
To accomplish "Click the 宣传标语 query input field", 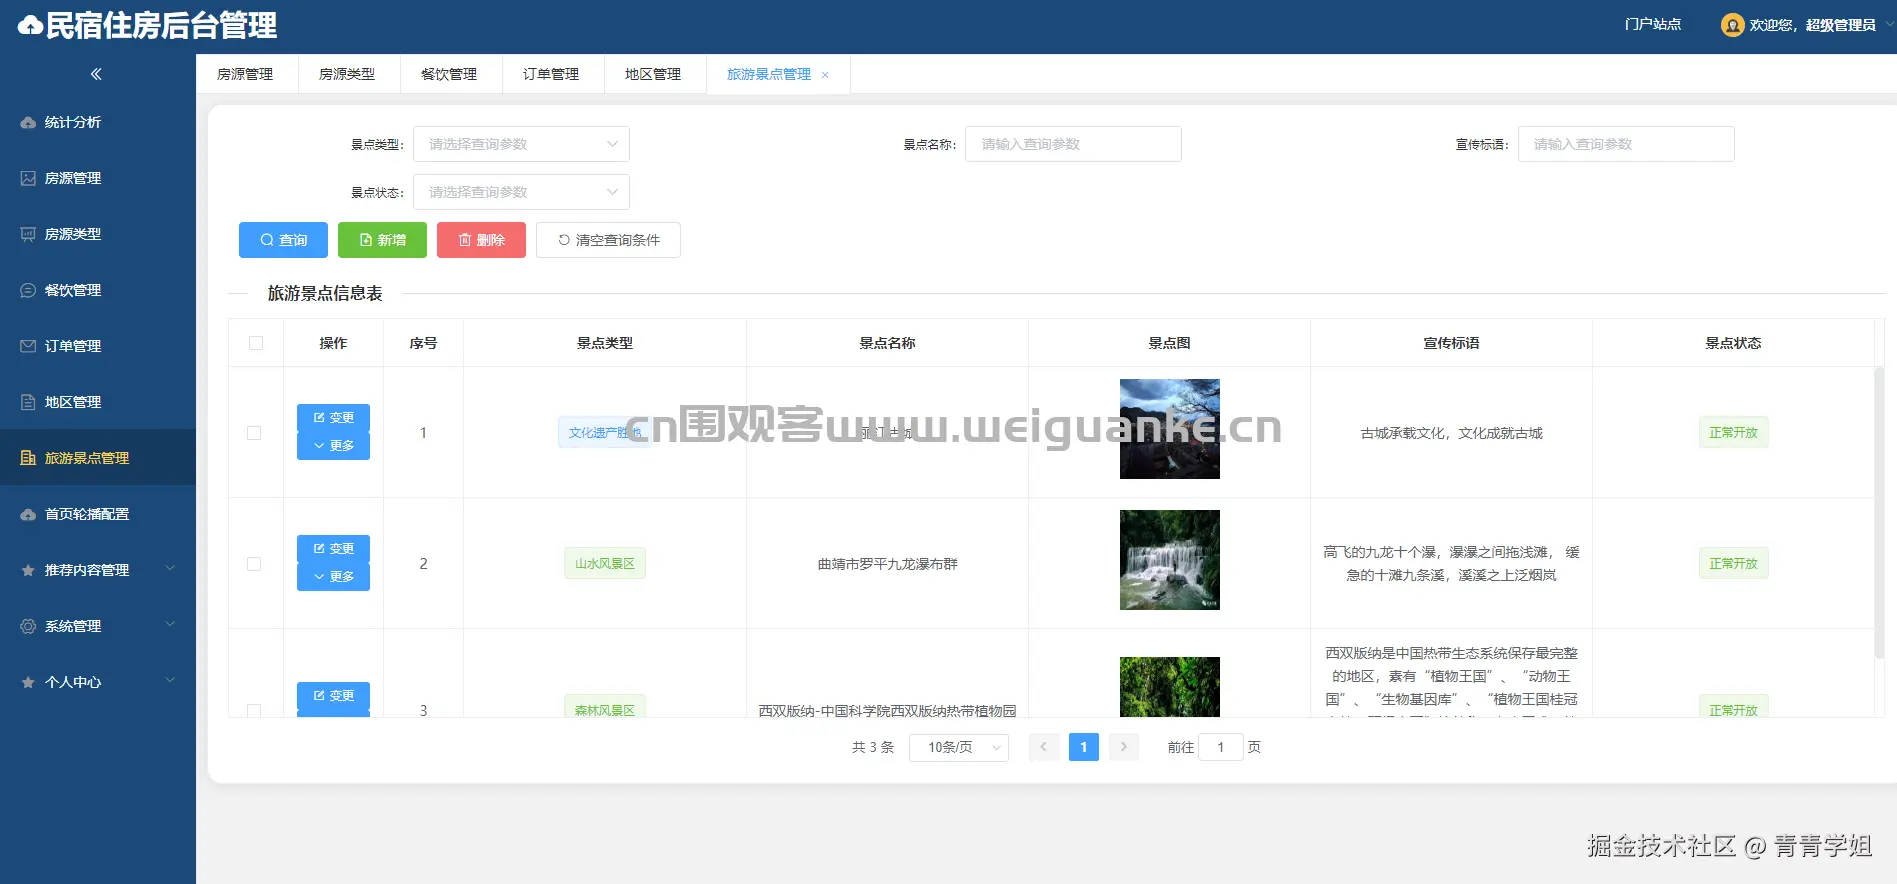I will point(1626,144).
